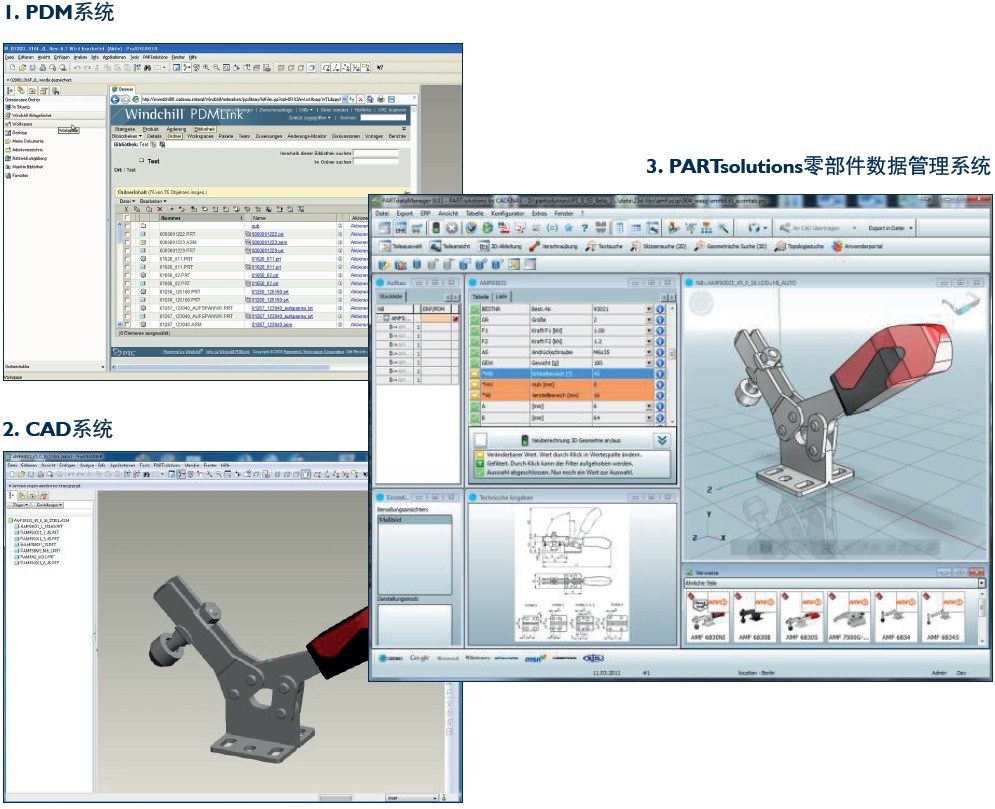This screenshot has height=809, width=995.
Task: Check the box for 0000001229.PRT row
Action: coord(127,251)
